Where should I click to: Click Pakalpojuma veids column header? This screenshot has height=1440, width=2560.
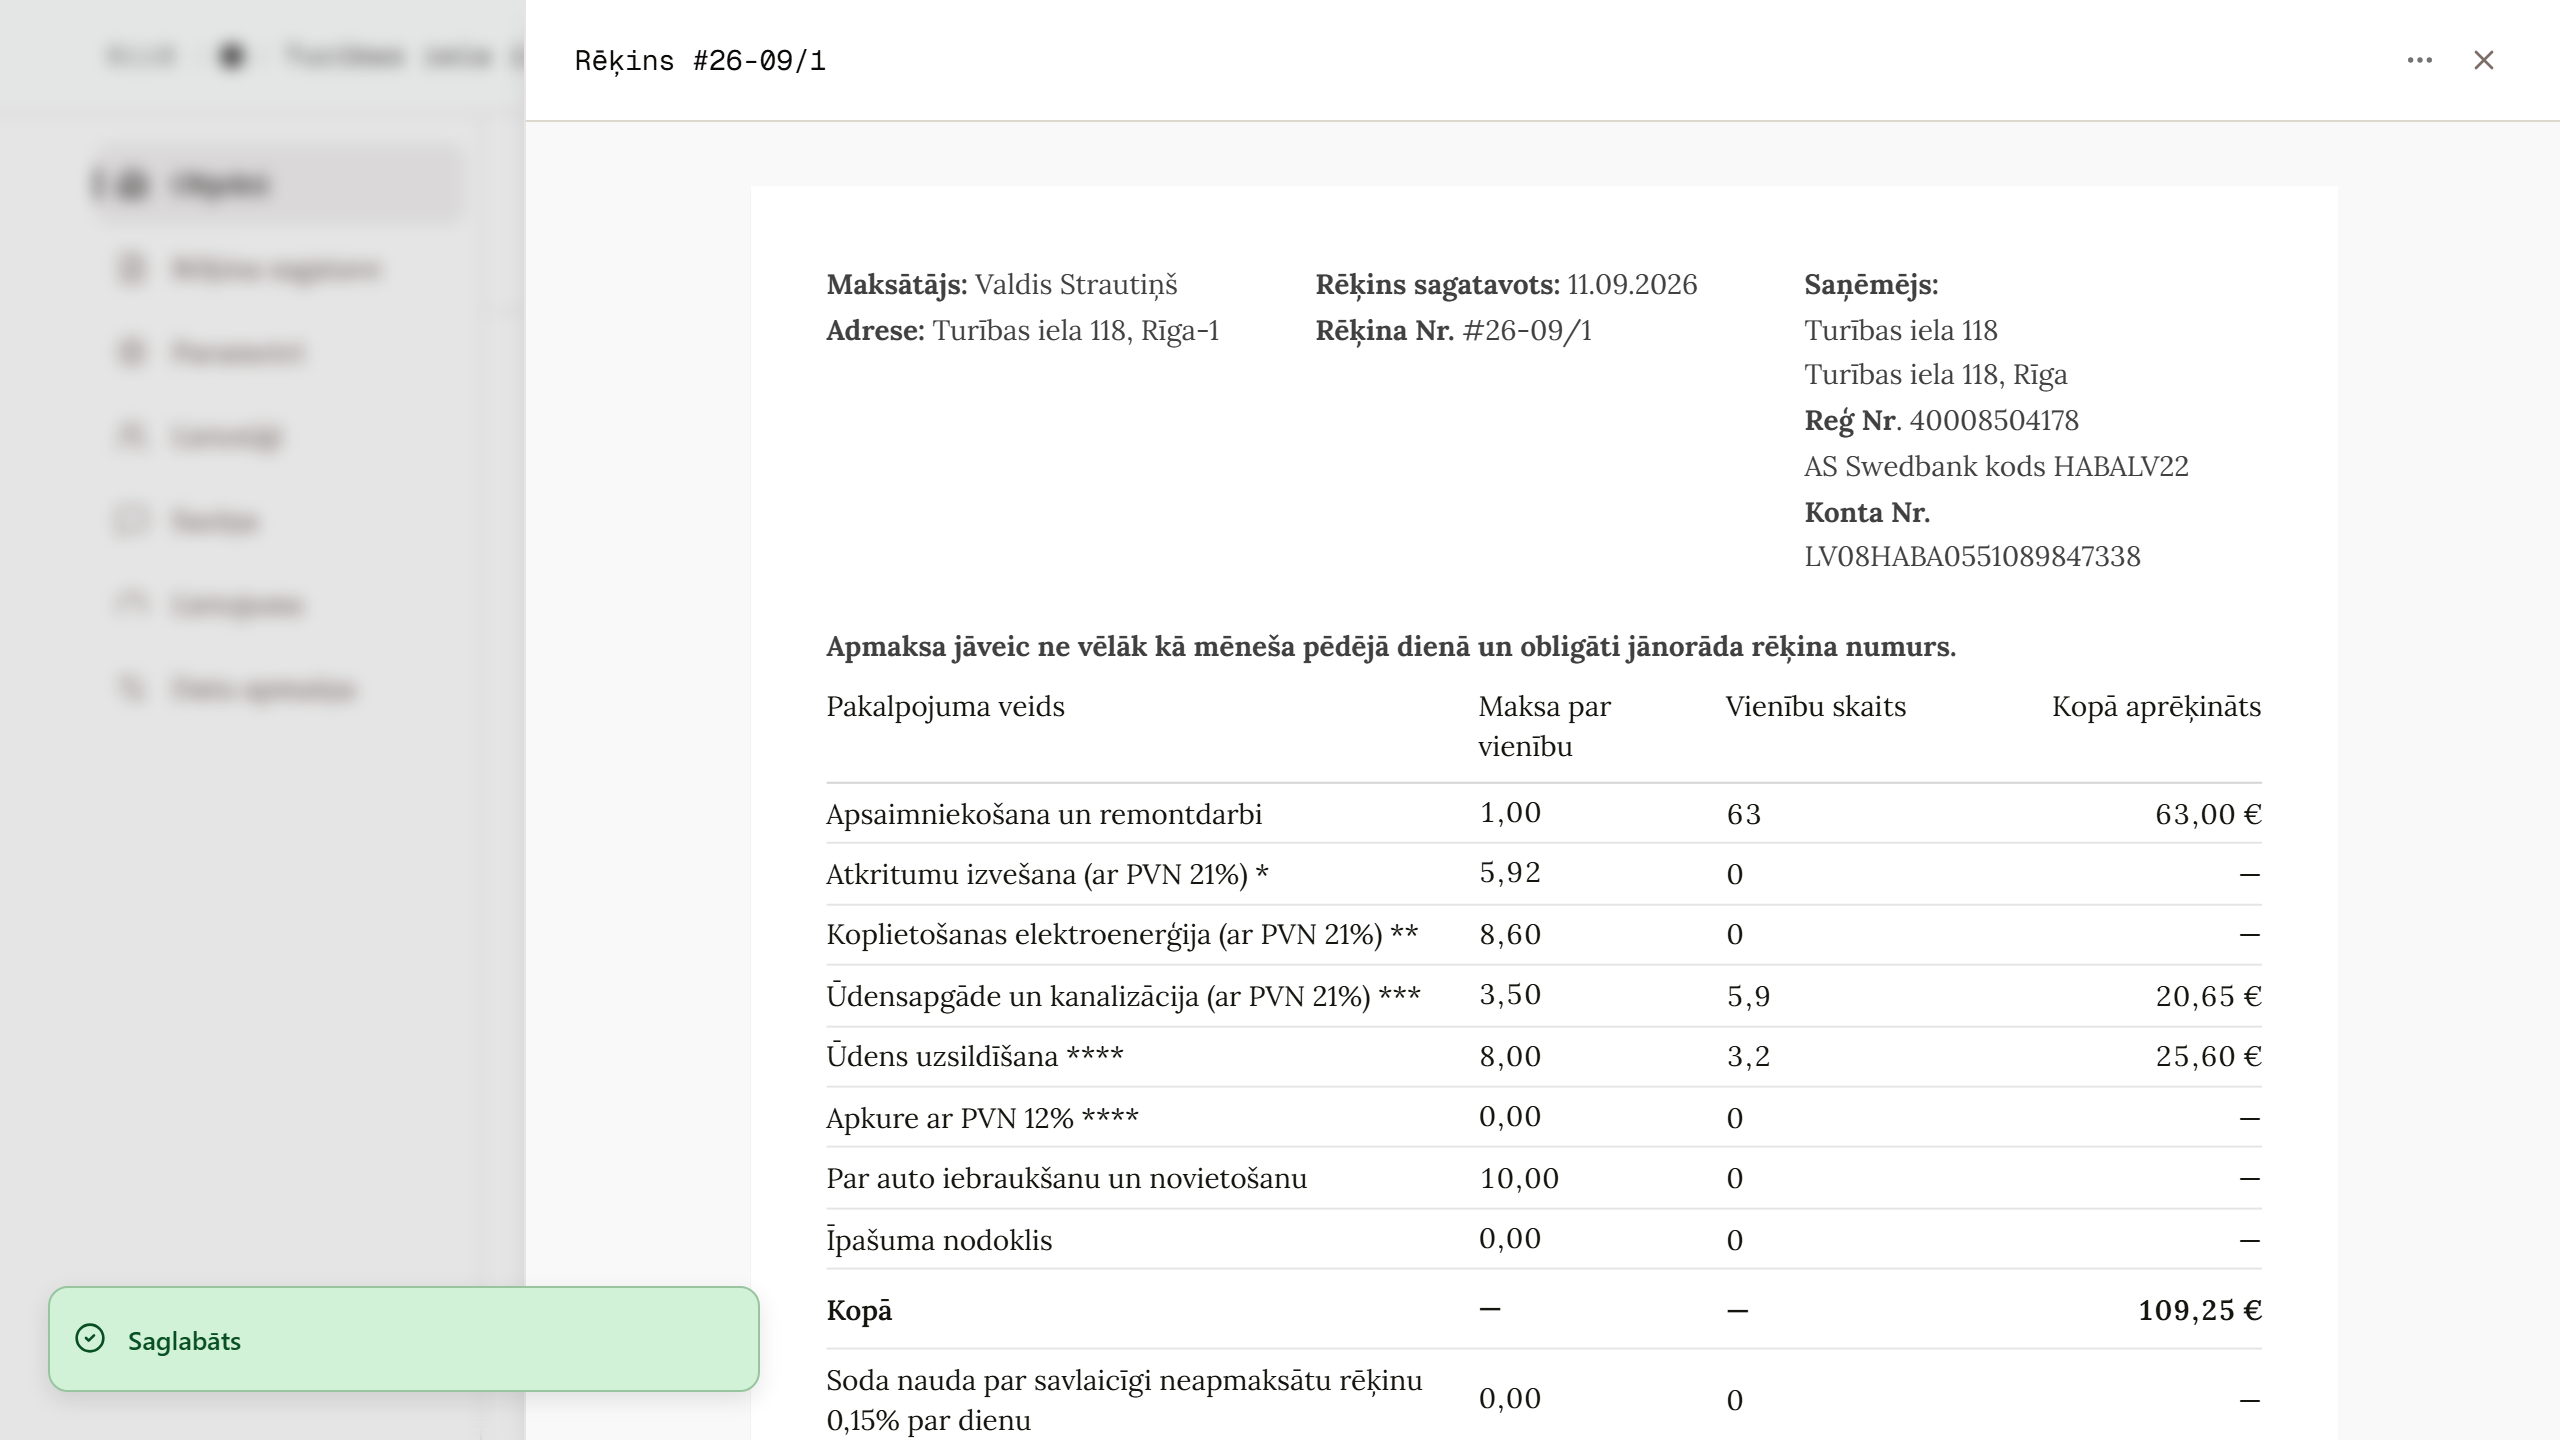click(x=945, y=707)
